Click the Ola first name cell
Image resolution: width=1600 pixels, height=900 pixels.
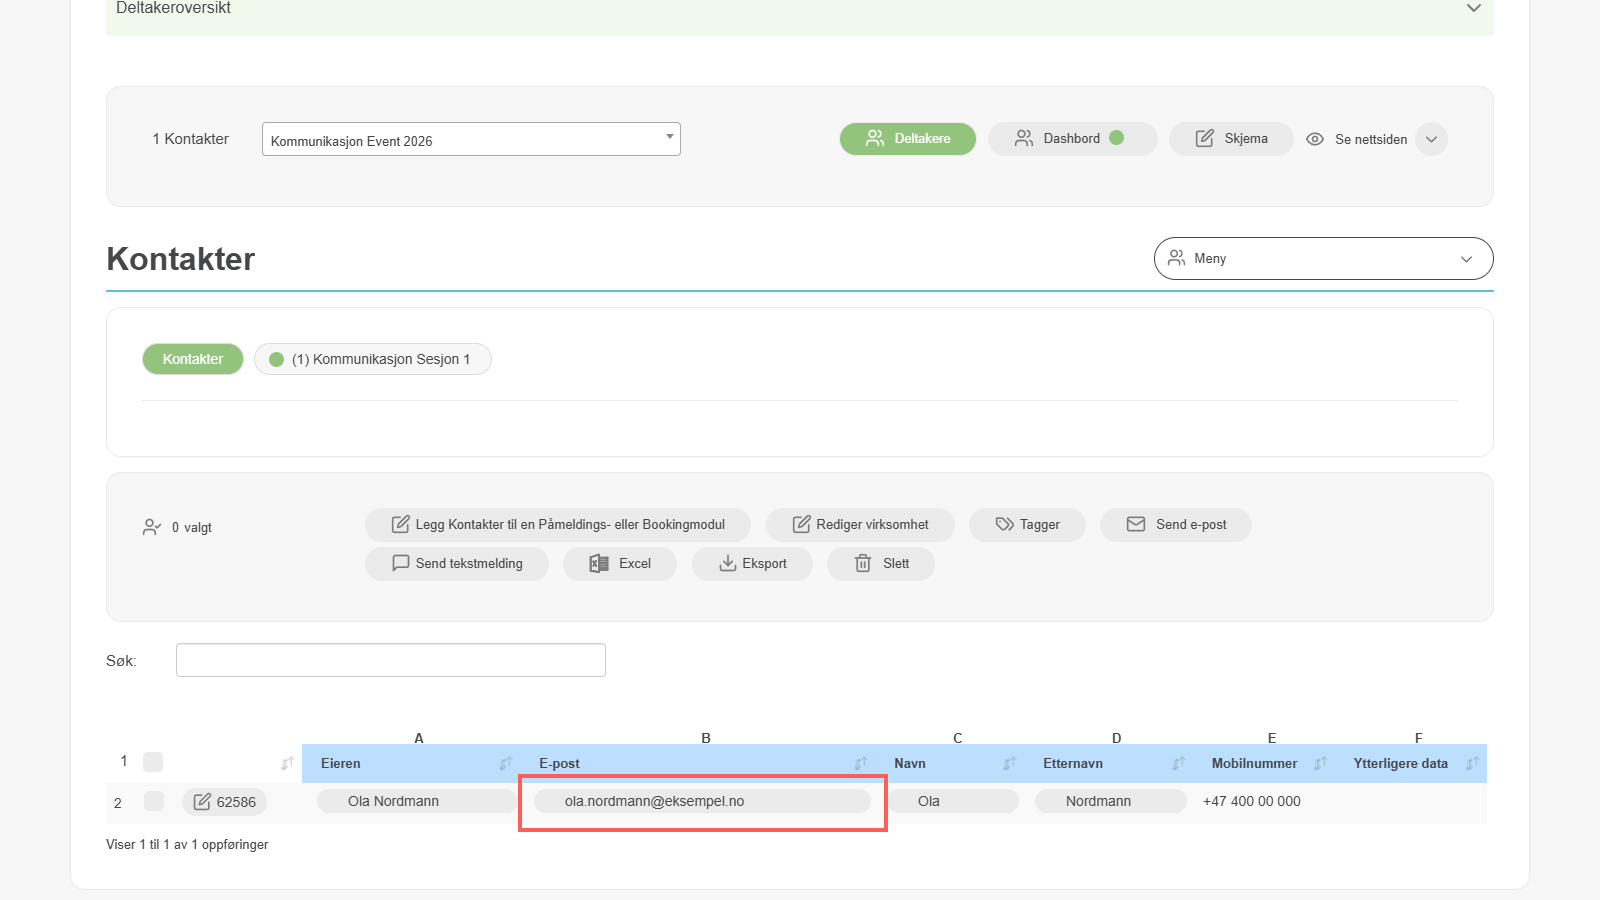coord(954,801)
